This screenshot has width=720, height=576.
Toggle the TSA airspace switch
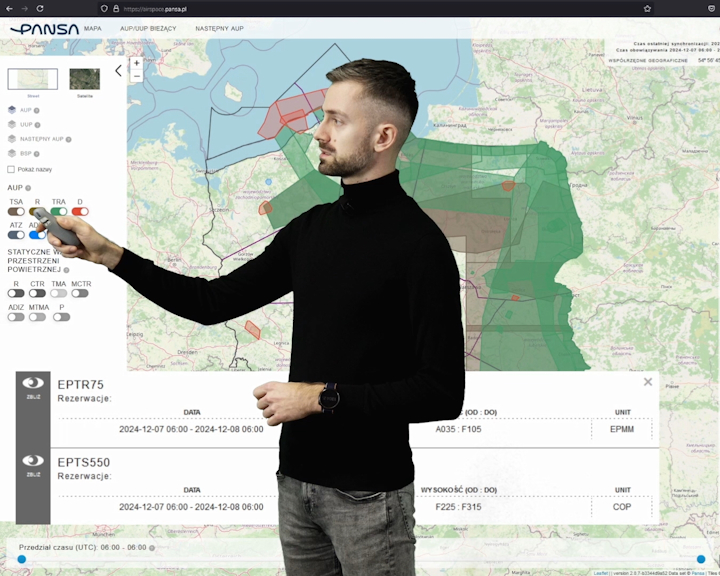(x=16, y=211)
